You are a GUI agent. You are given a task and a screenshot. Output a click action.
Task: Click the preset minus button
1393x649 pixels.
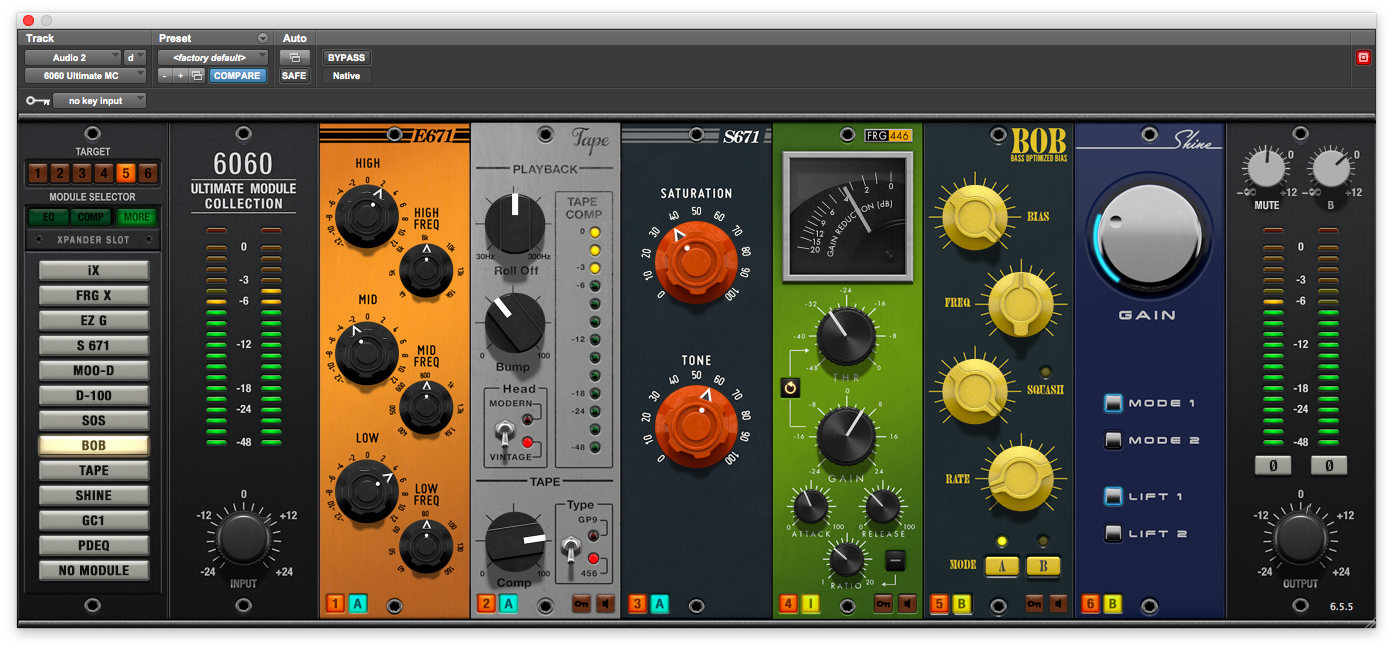coord(166,76)
